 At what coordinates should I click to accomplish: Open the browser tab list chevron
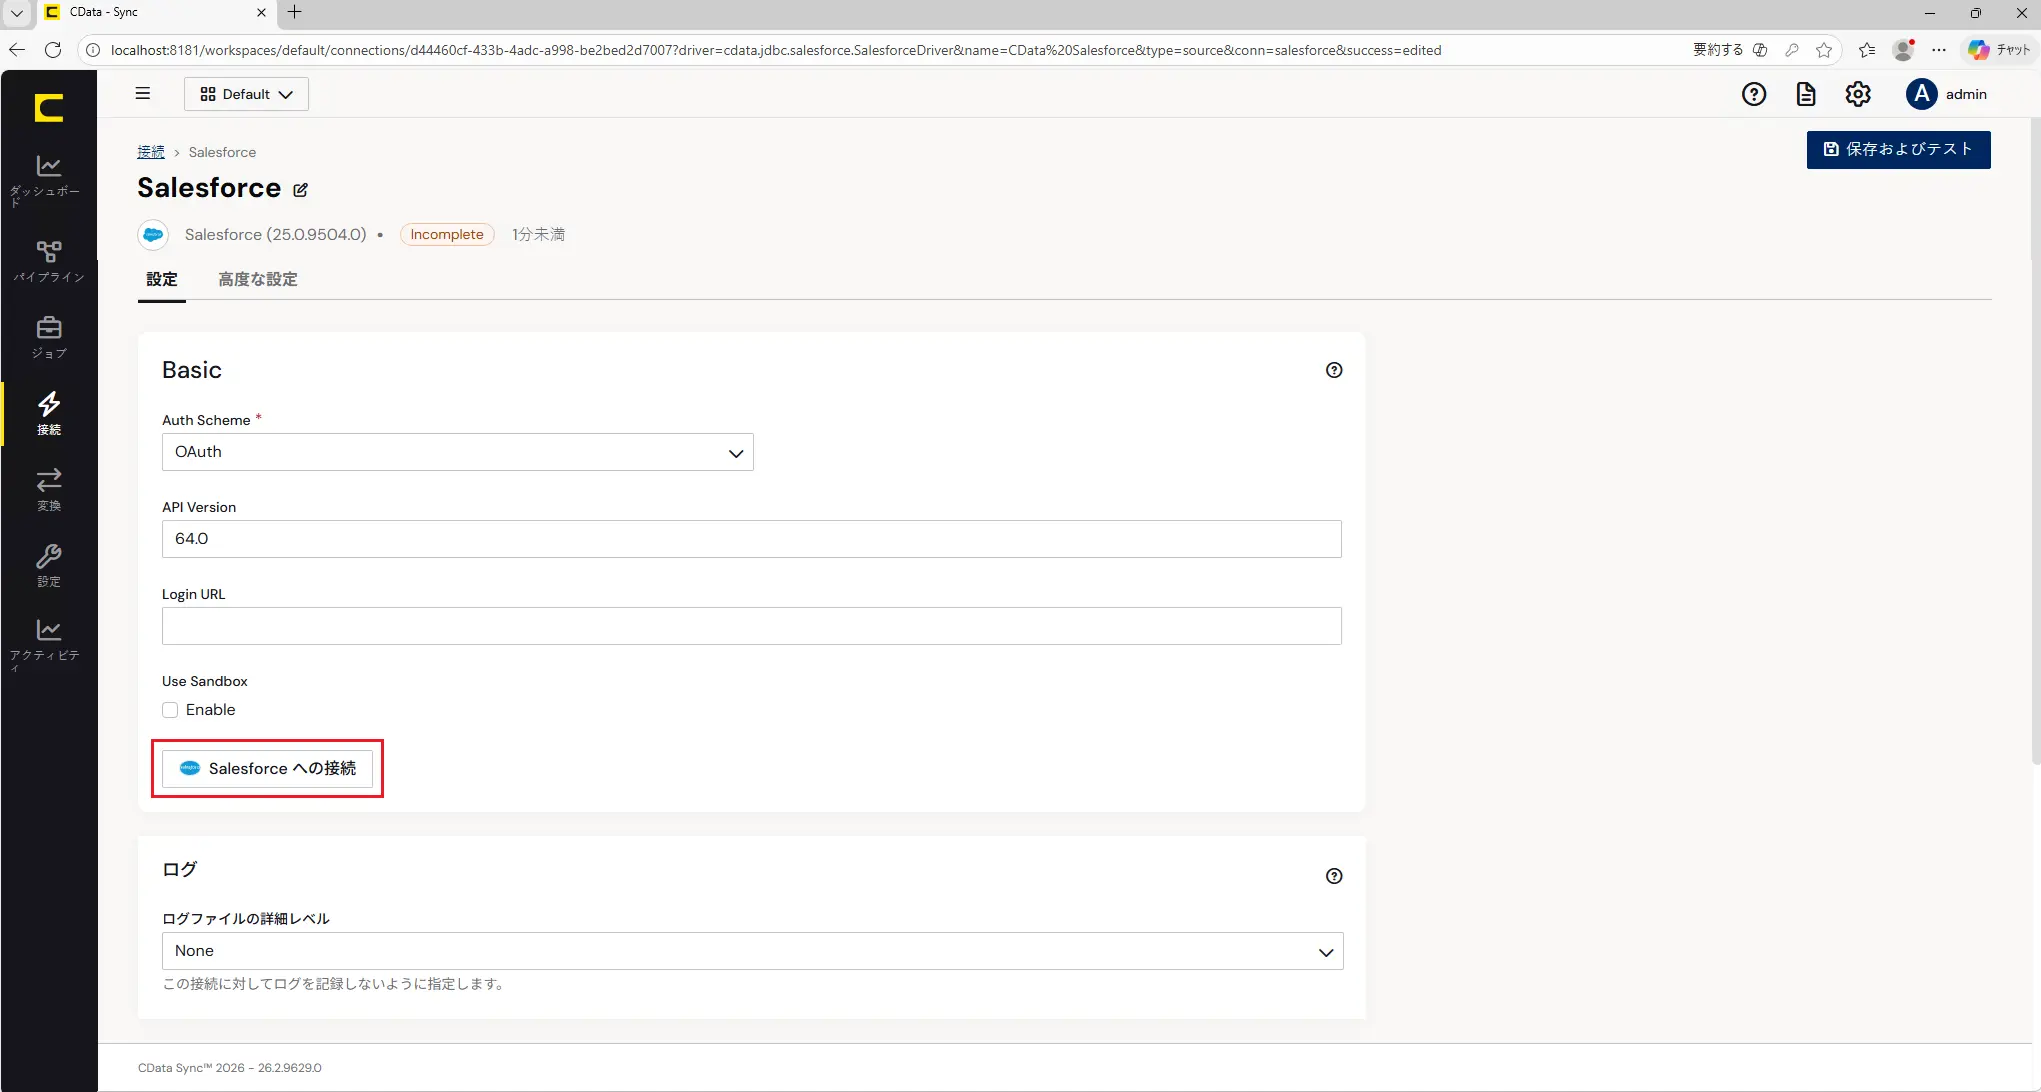point(17,13)
